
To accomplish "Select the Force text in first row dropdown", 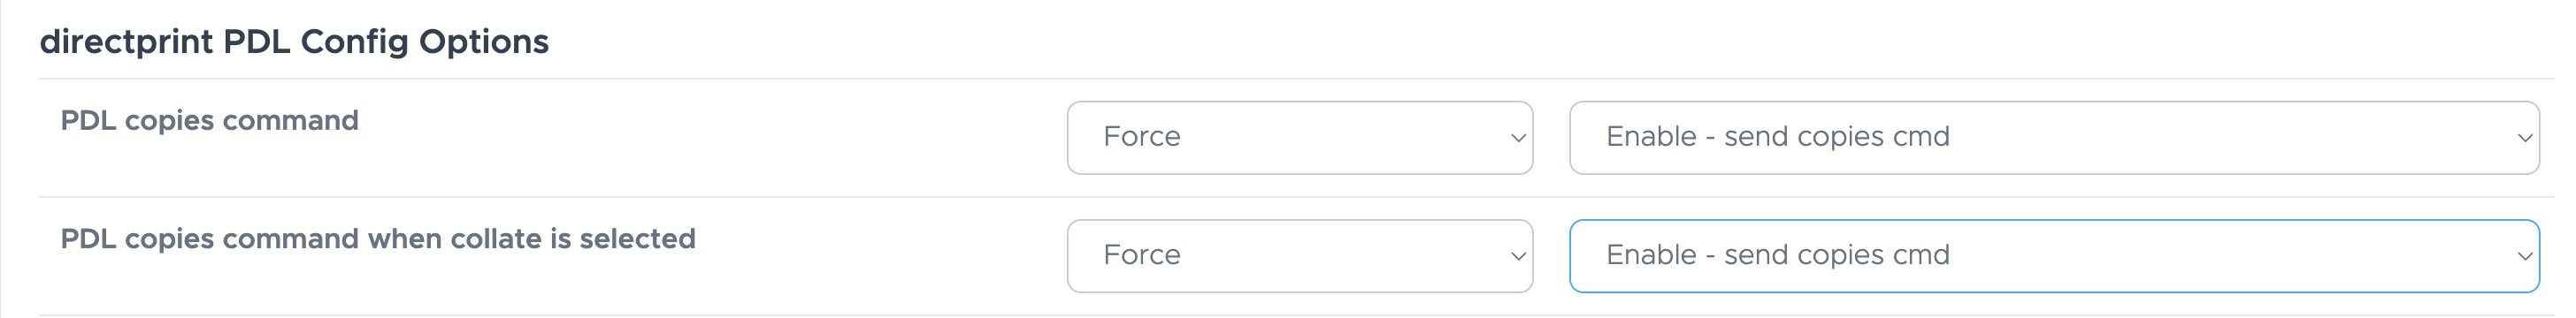I will pyautogui.click(x=1142, y=136).
